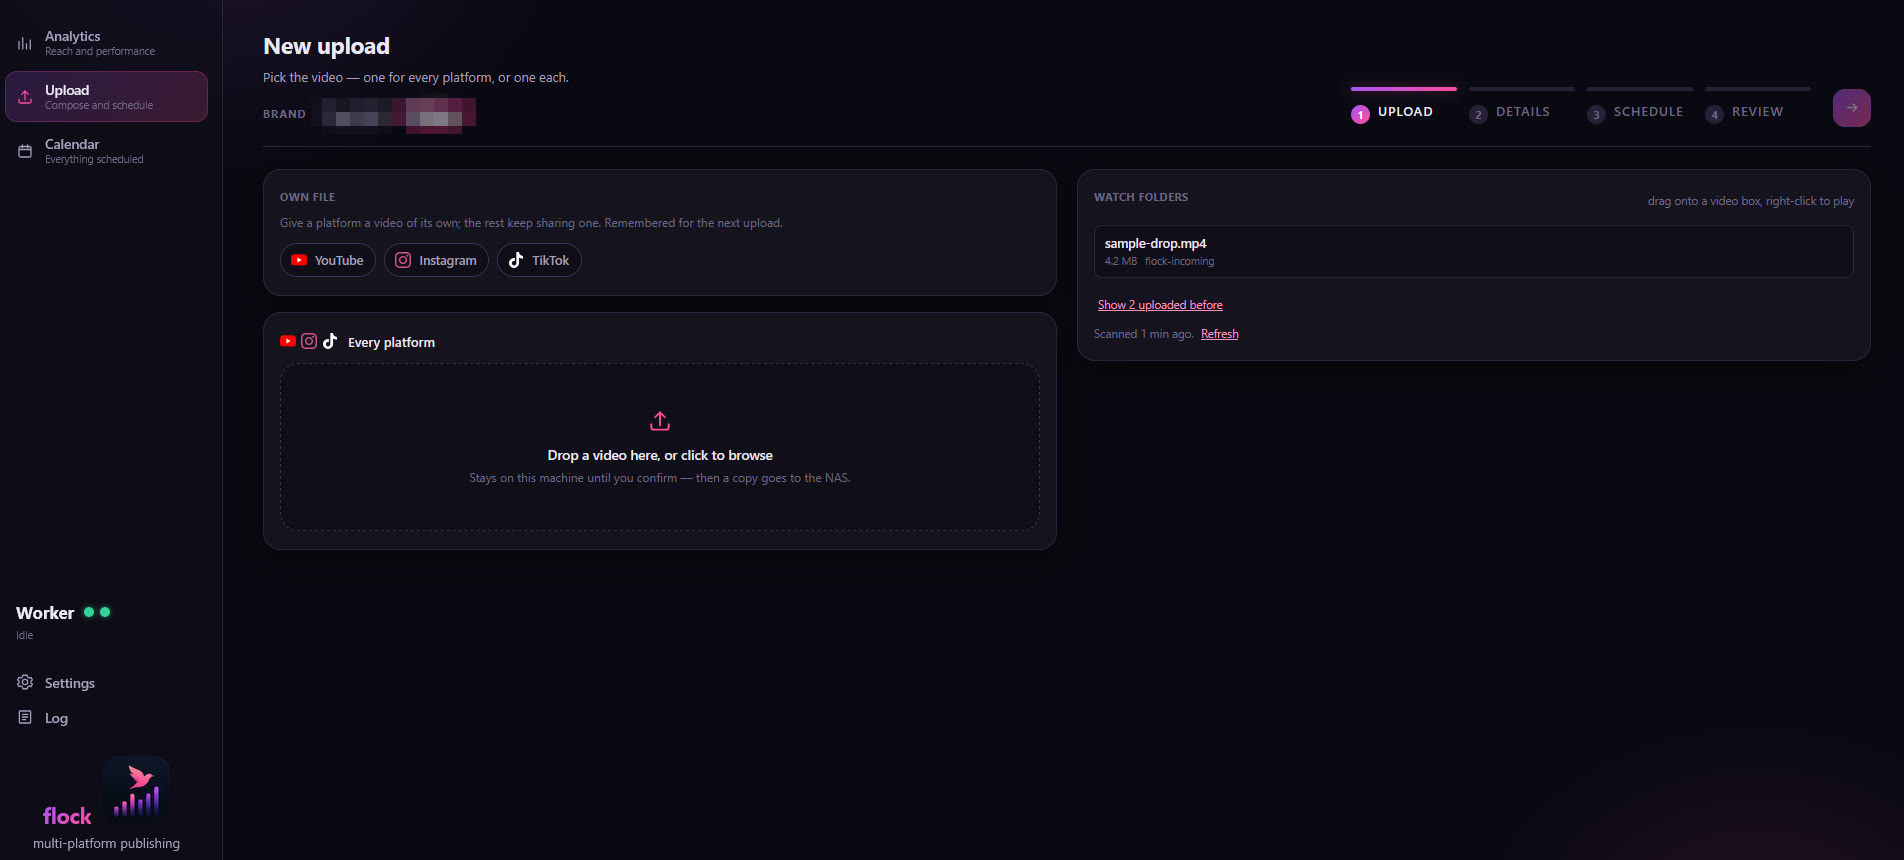
Task: Click the OWN FILE label
Action: click(x=307, y=197)
